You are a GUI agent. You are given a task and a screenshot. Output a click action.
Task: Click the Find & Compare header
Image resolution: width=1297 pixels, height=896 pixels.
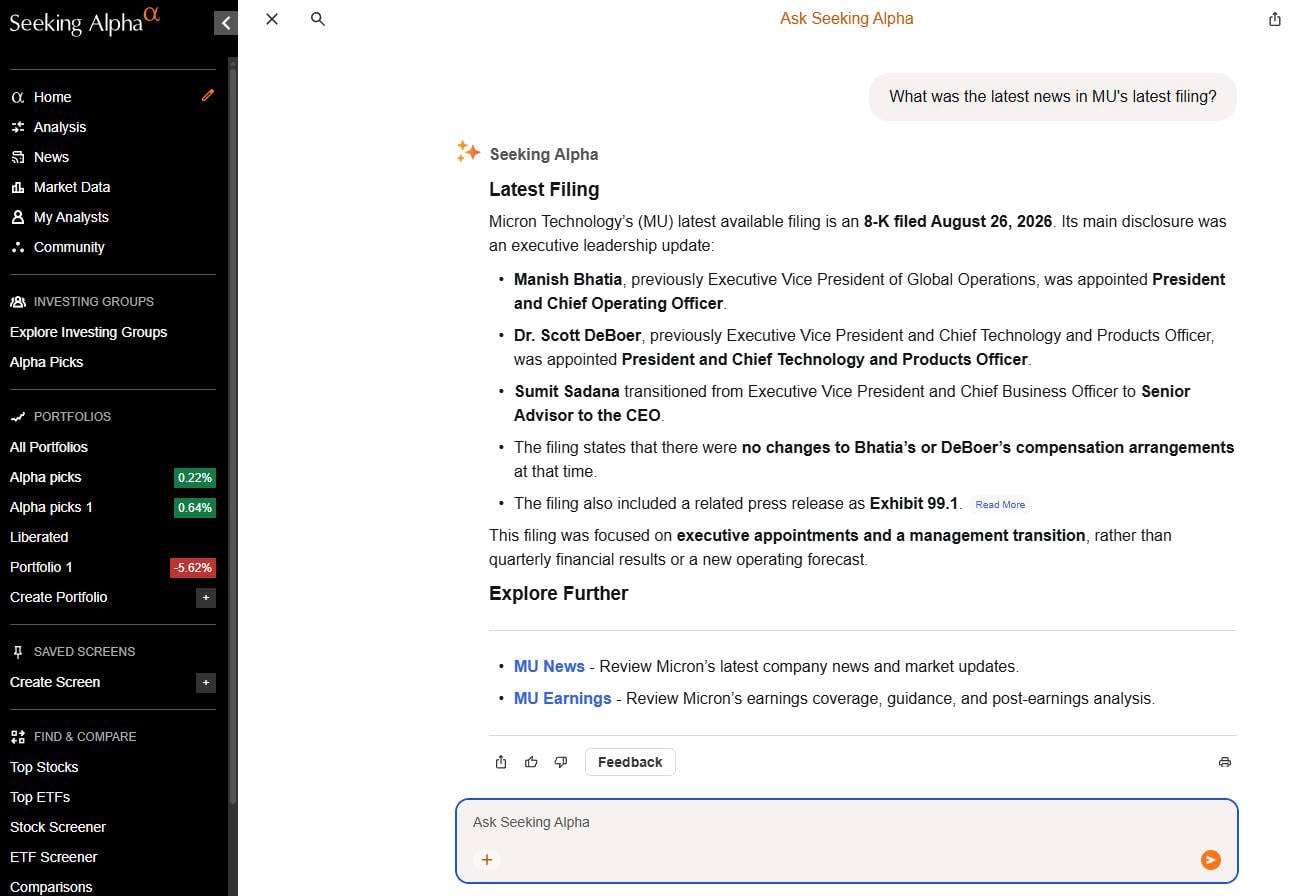click(73, 736)
